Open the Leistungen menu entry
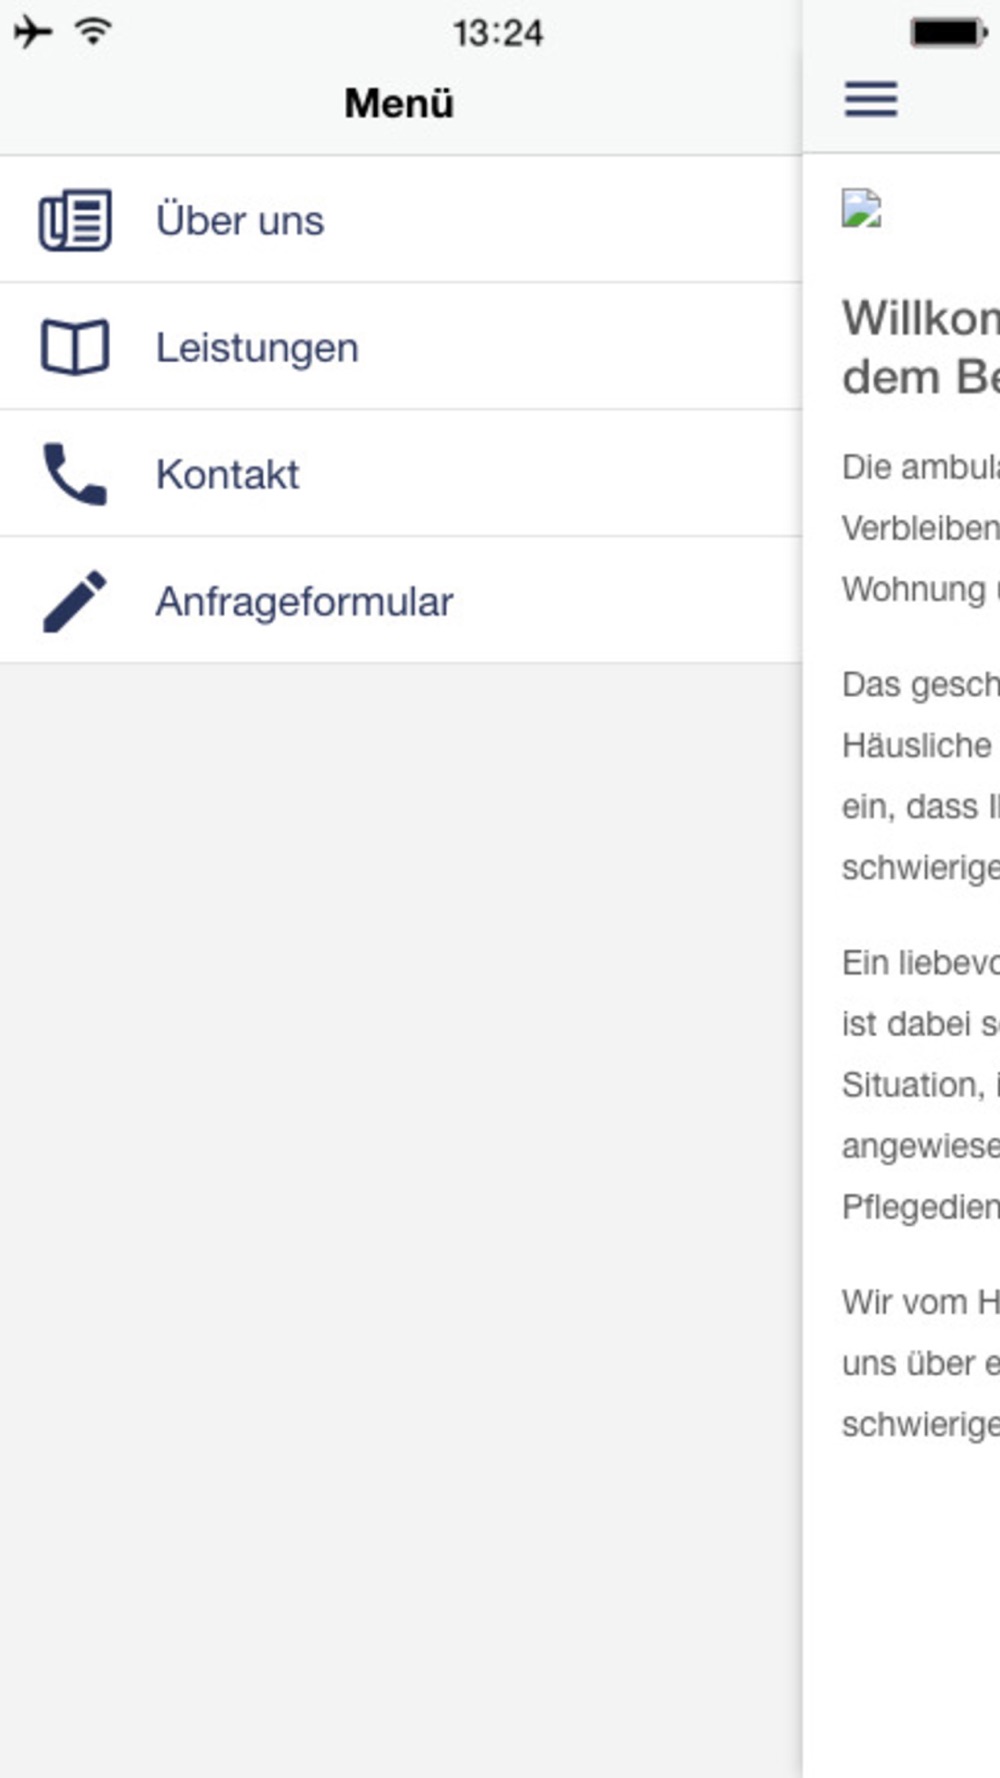The width and height of the screenshot is (1000, 1778). (x=400, y=346)
